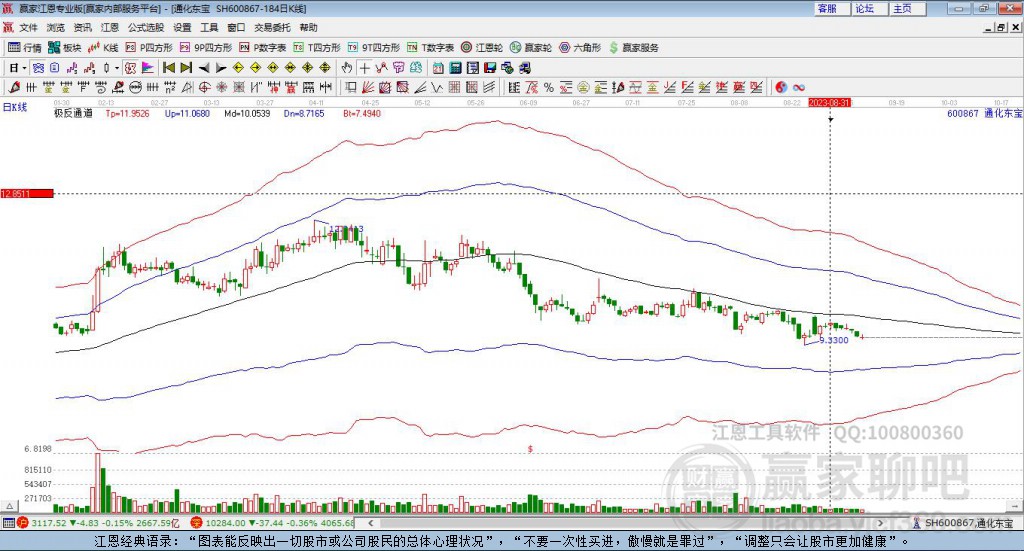This screenshot has height=551, width=1024.
Task: Click the red-blue yin-yang icon
Action: point(781,87)
